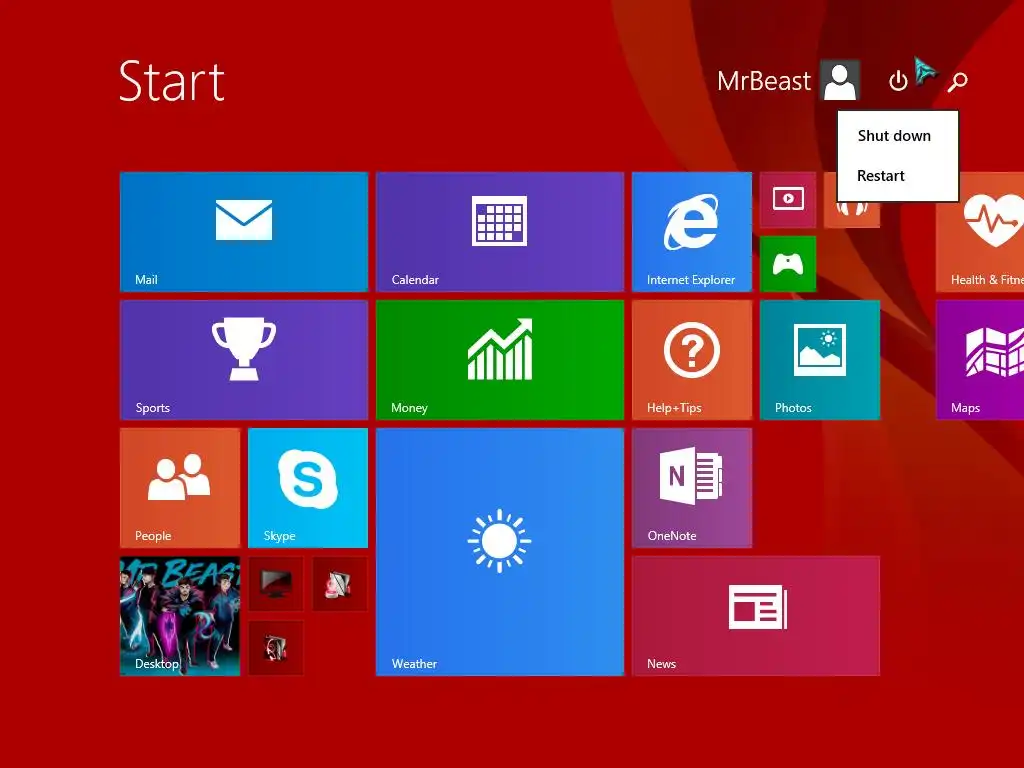This screenshot has width=1024, height=768.
Task: Open the Photos tile
Action: [x=820, y=360]
